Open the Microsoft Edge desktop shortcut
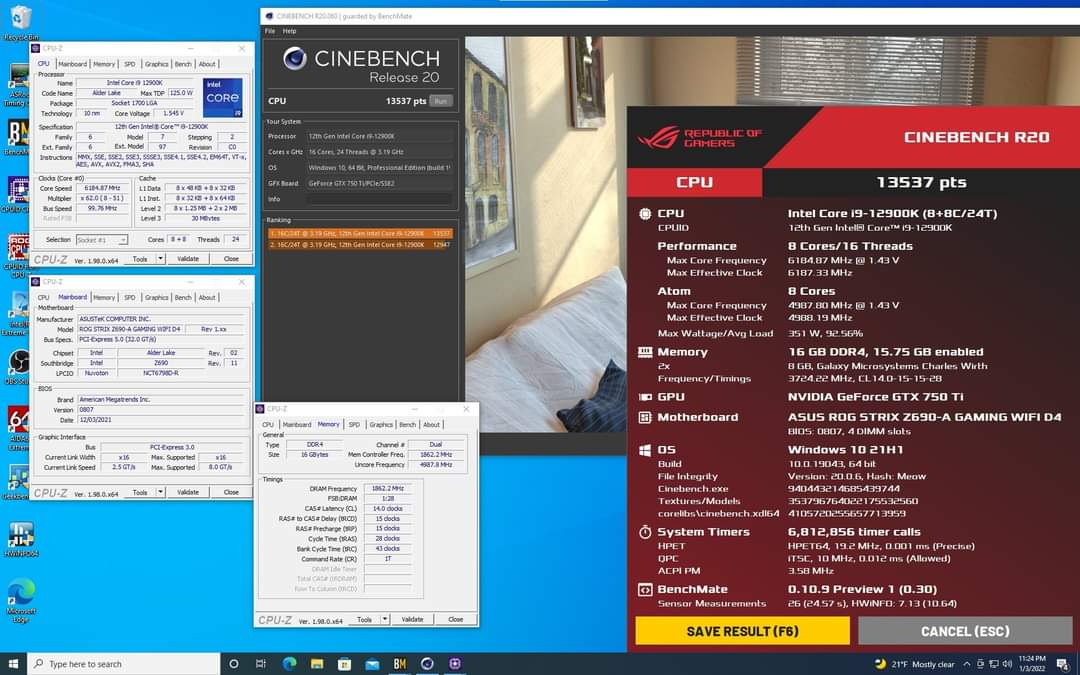The image size is (1080, 675). coord(21,601)
